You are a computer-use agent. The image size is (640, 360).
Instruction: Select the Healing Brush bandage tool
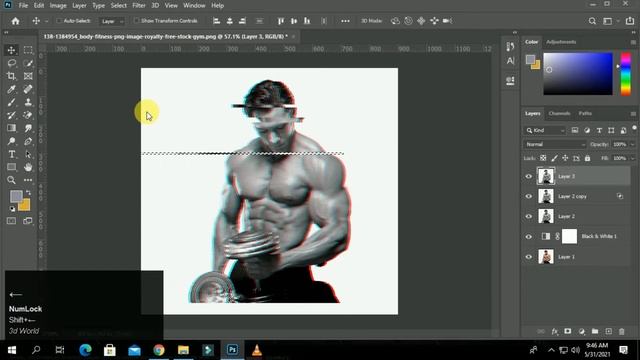(x=28, y=89)
